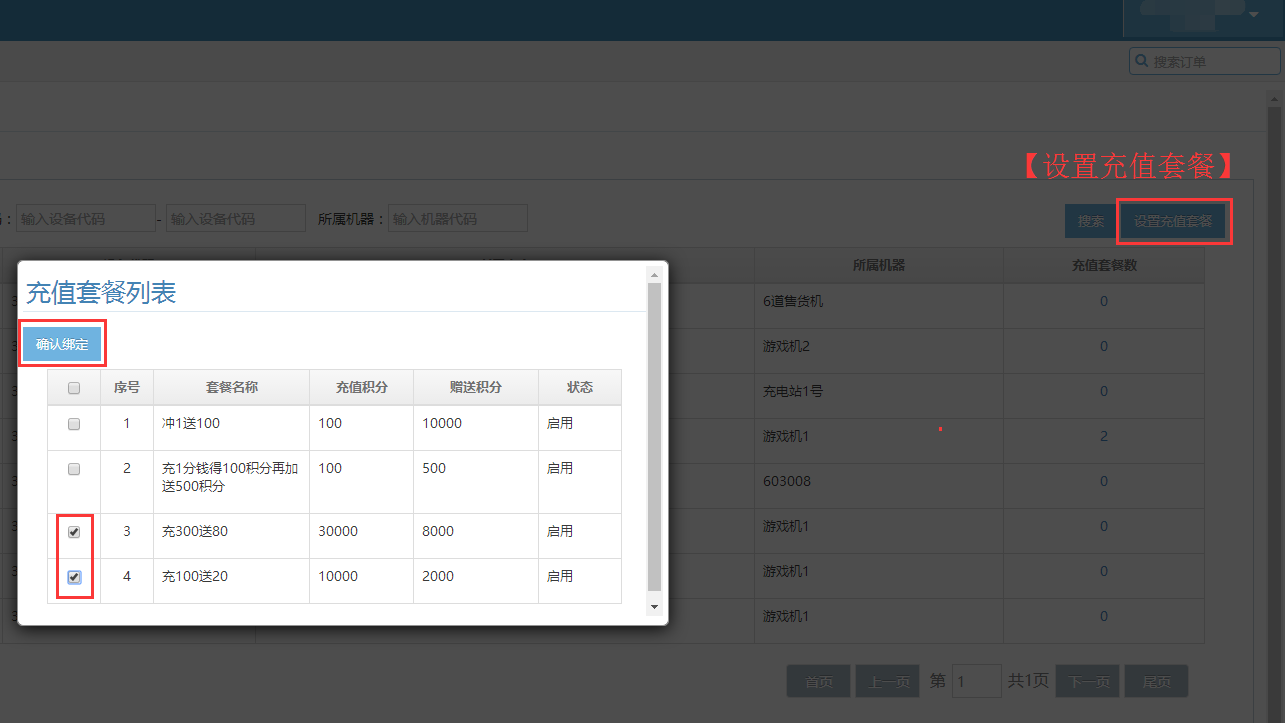Click the page number input box

[x=976, y=681]
